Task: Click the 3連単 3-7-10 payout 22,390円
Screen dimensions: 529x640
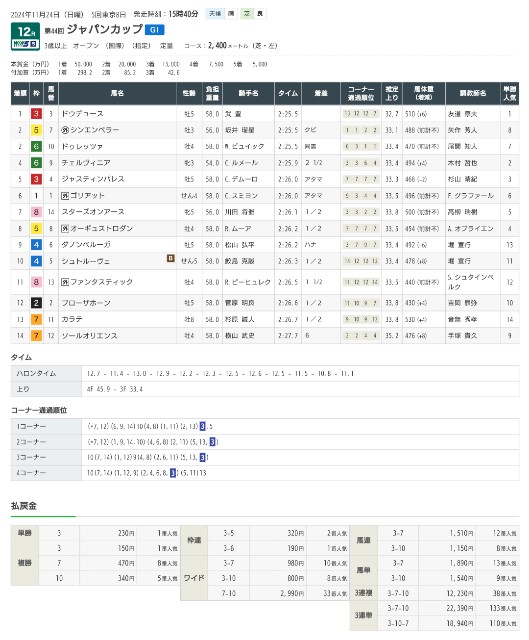Action: (x=459, y=608)
